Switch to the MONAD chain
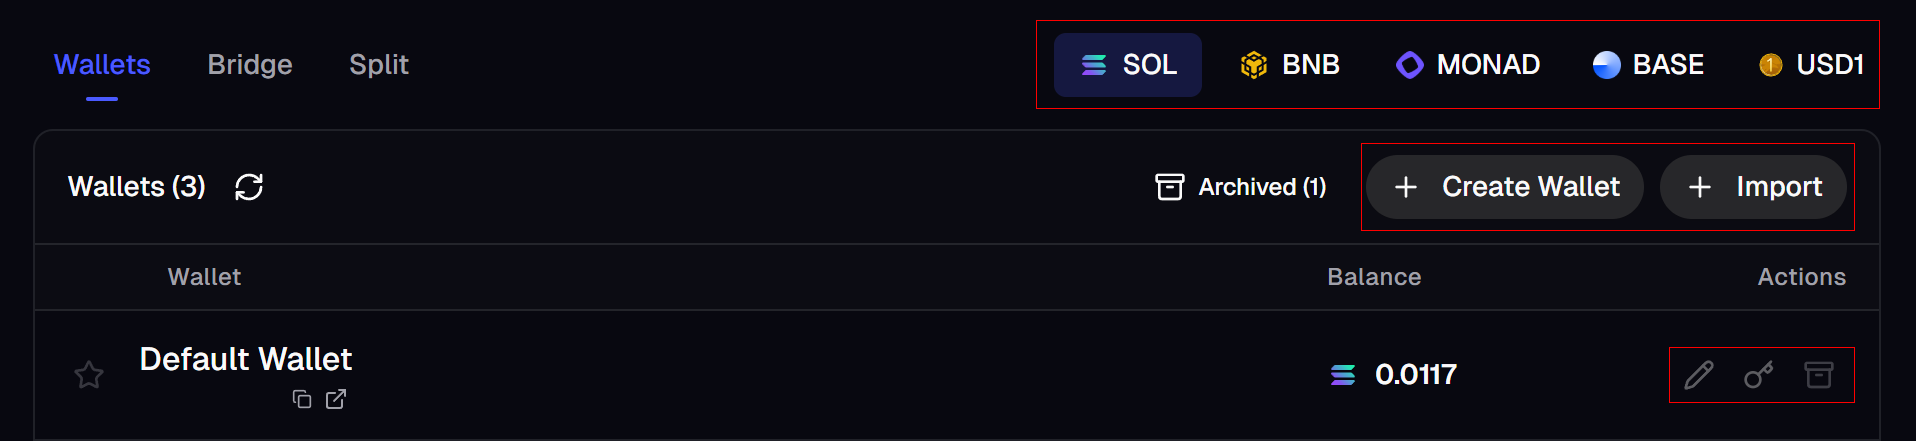The image size is (1916, 441). pos(1468,65)
